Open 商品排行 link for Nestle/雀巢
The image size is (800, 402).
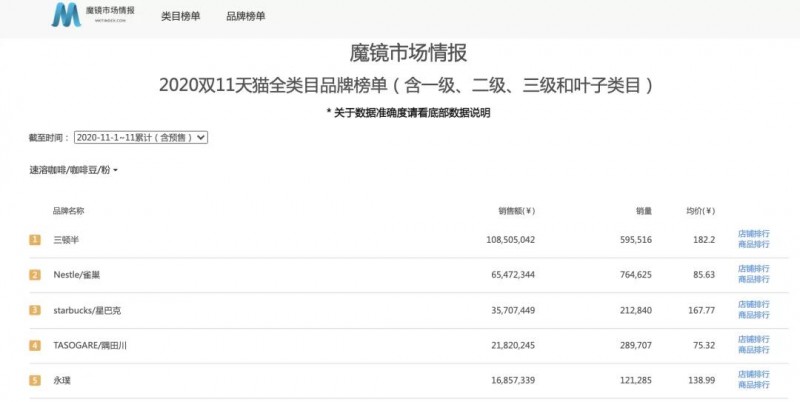click(x=754, y=279)
